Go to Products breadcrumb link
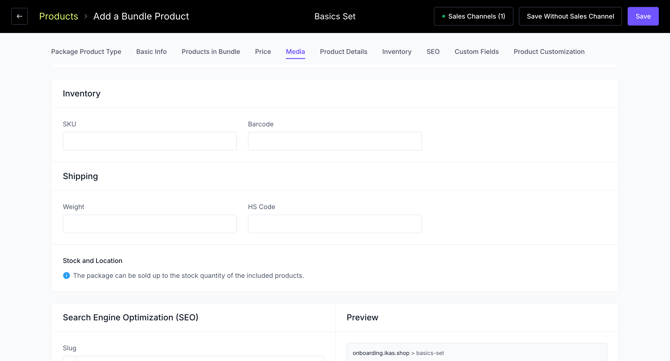This screenshot has height=361, width=670. click(59, 16)
